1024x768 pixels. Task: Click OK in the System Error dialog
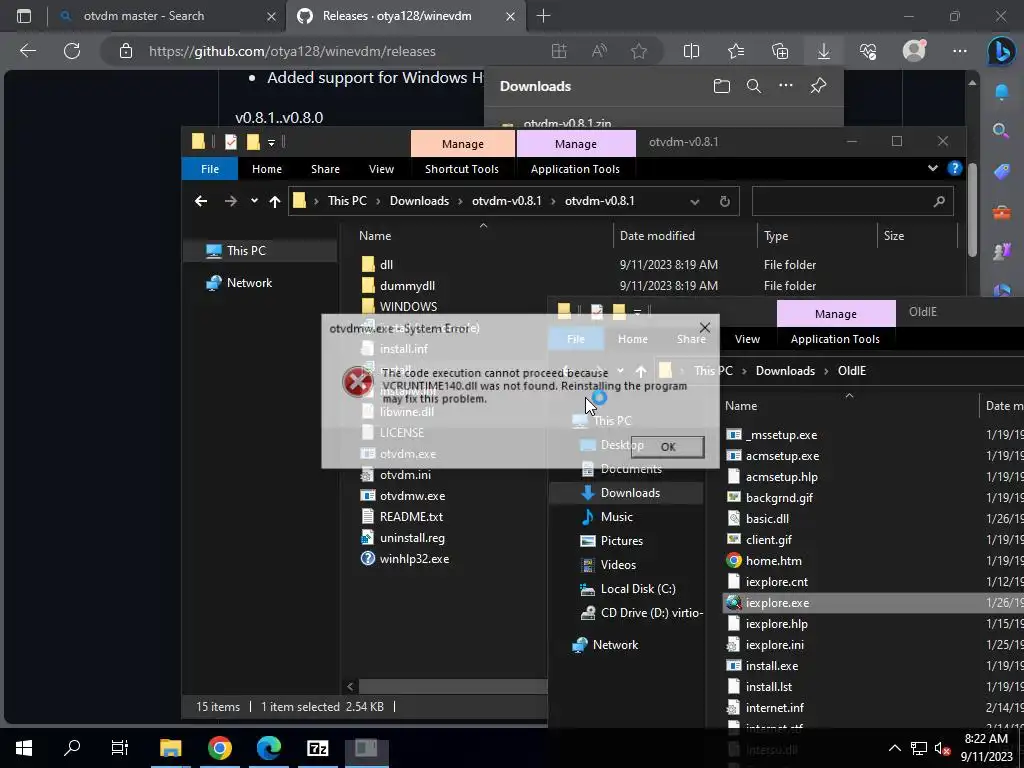coord(667,447)
